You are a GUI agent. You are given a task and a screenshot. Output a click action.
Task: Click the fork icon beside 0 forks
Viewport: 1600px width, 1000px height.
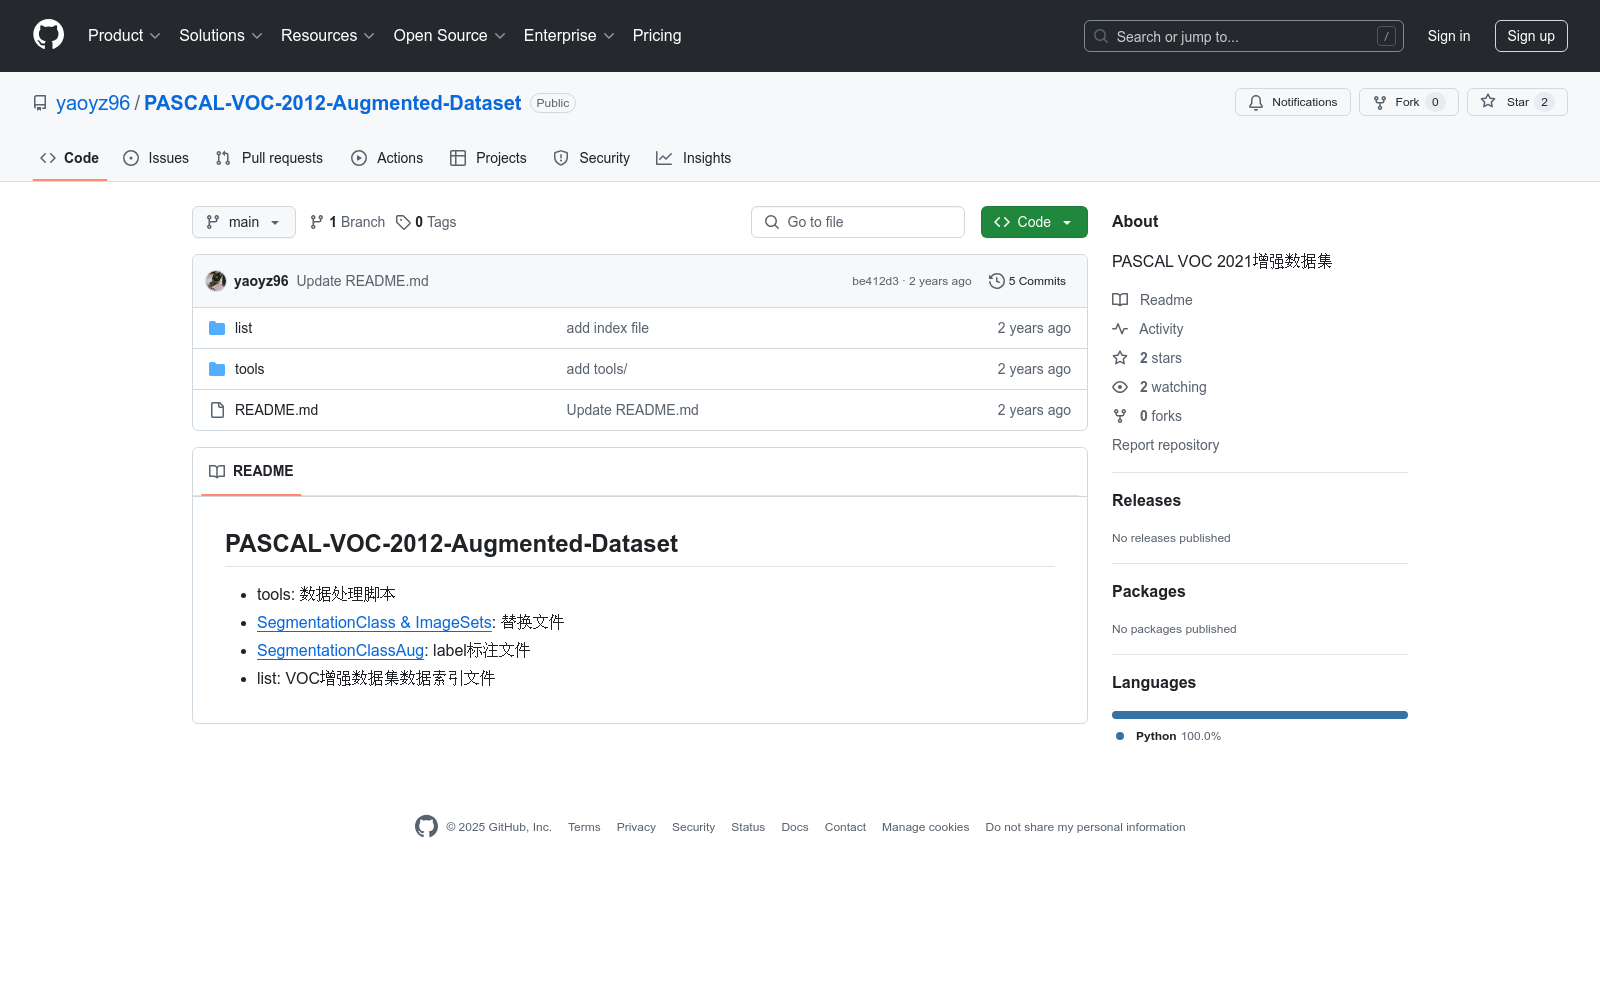coord(1120,416)
